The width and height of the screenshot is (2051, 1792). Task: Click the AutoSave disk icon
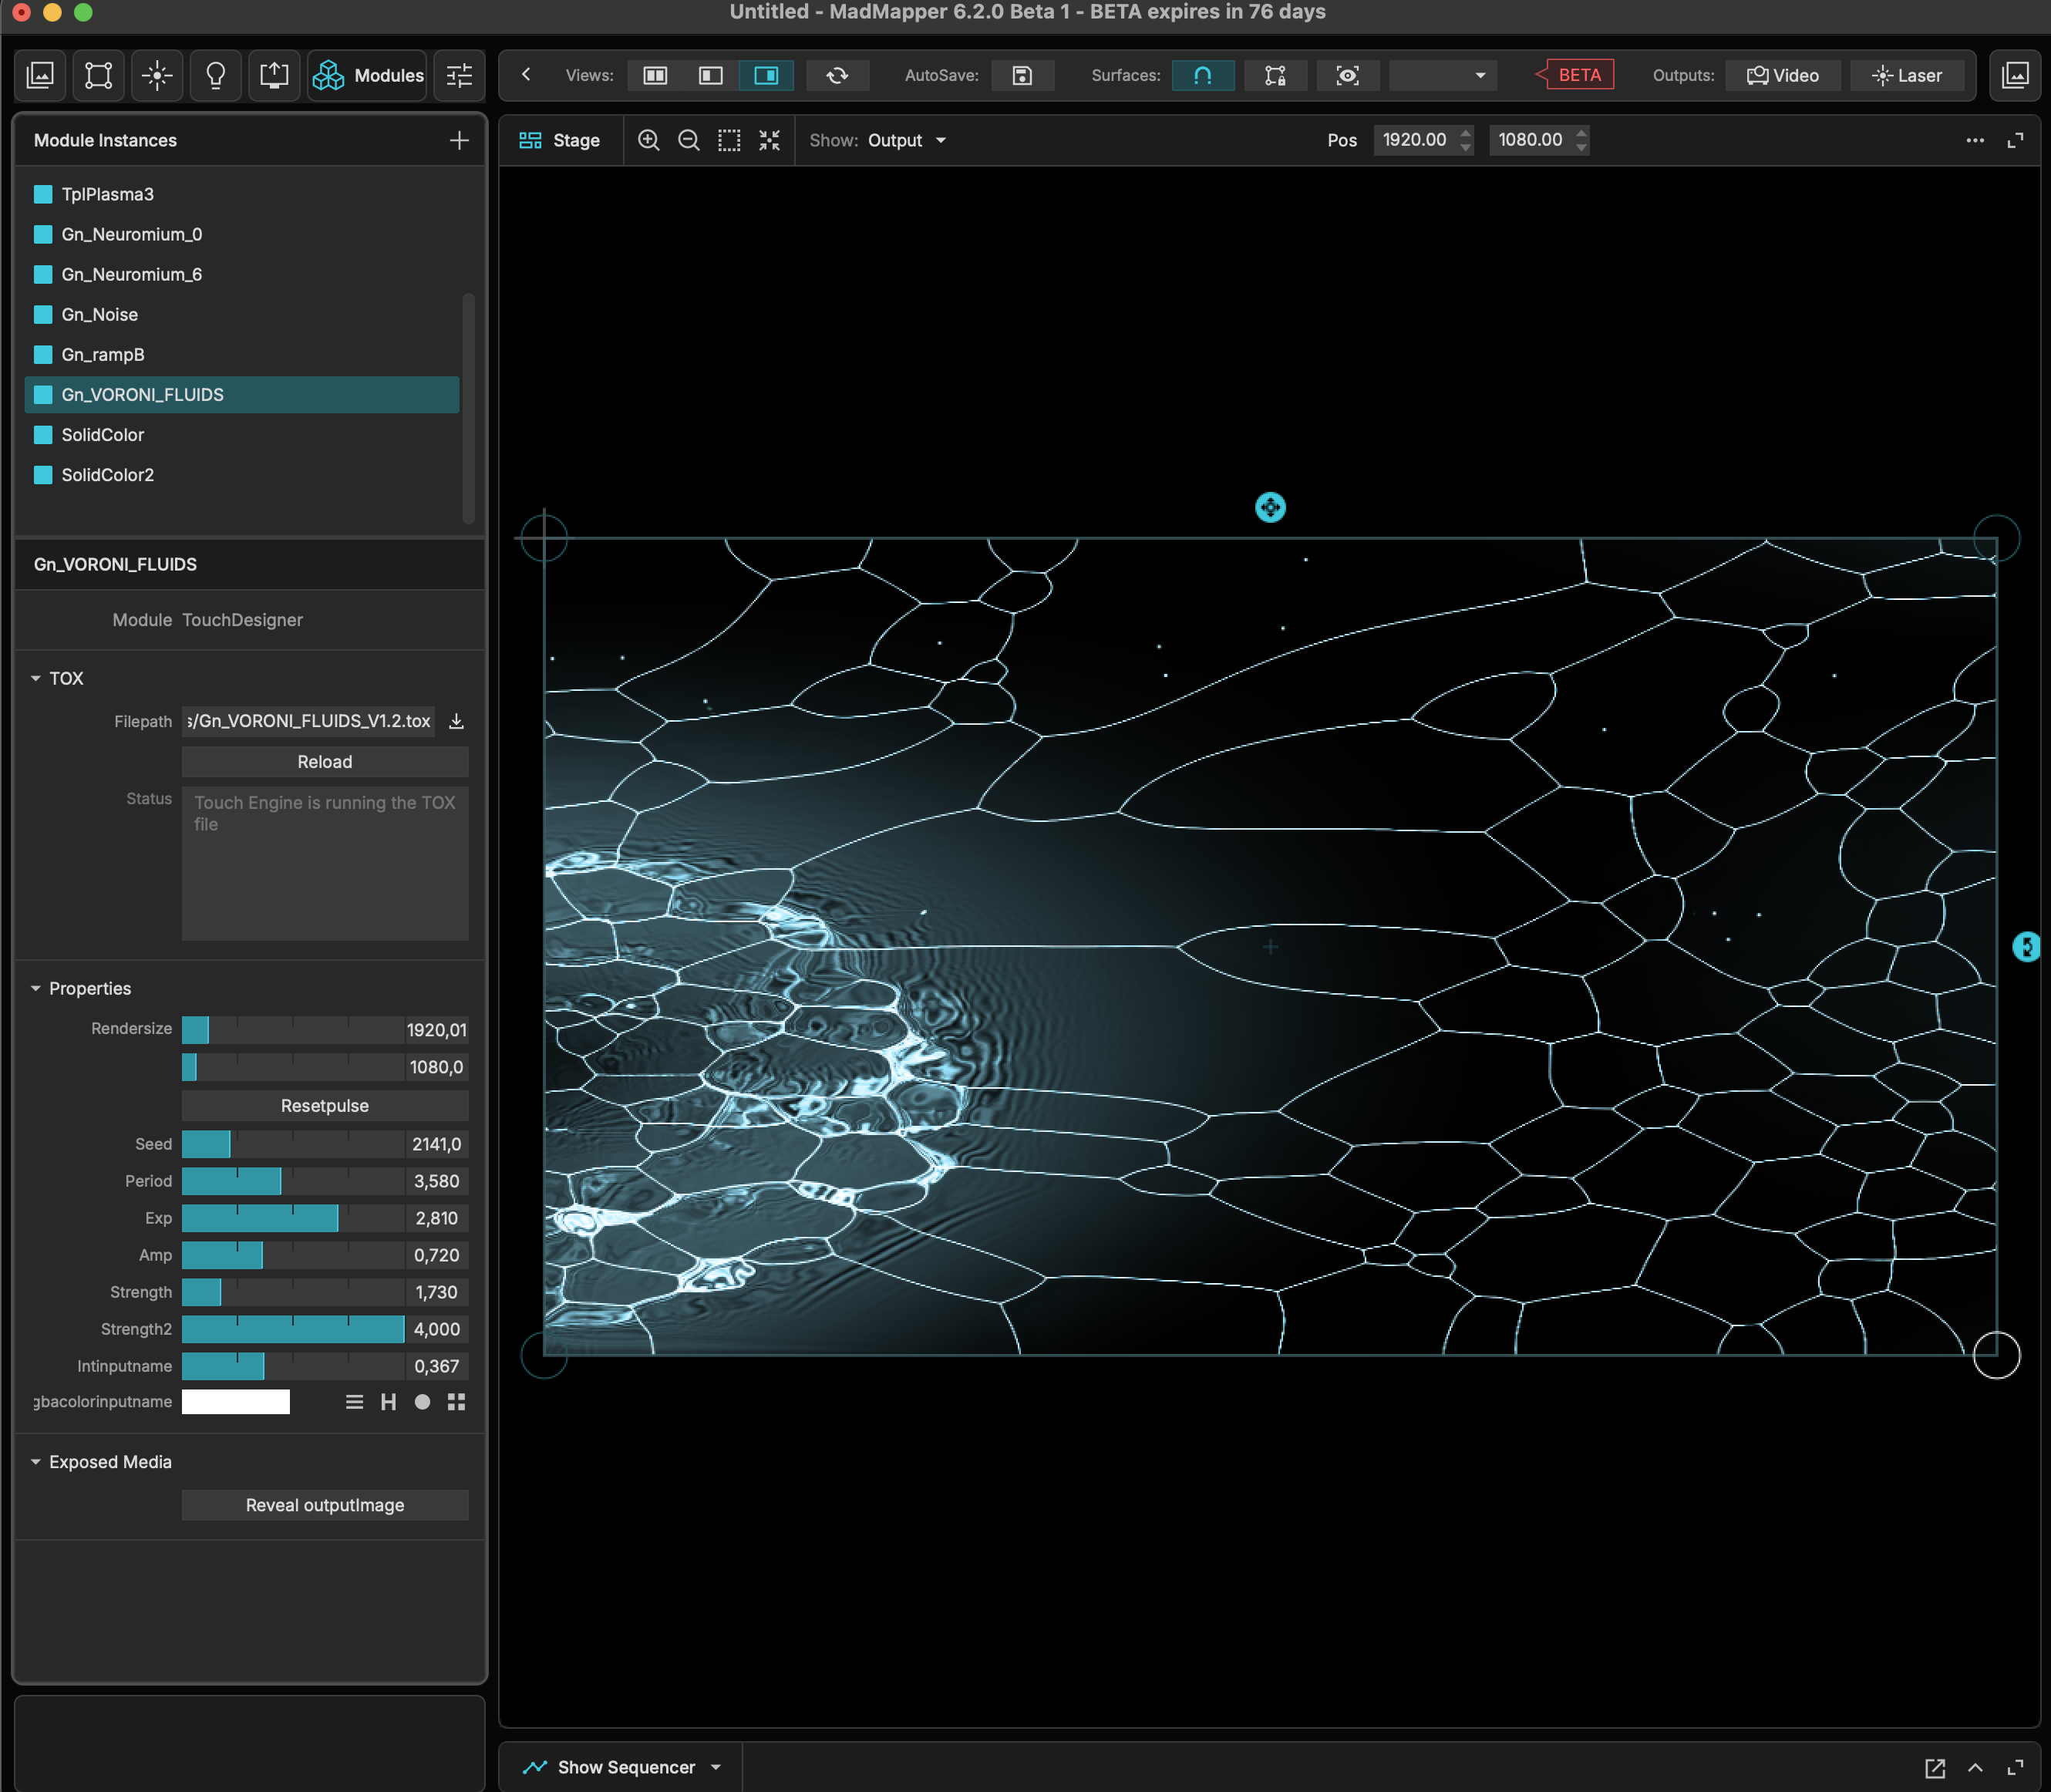(1022, 75)
